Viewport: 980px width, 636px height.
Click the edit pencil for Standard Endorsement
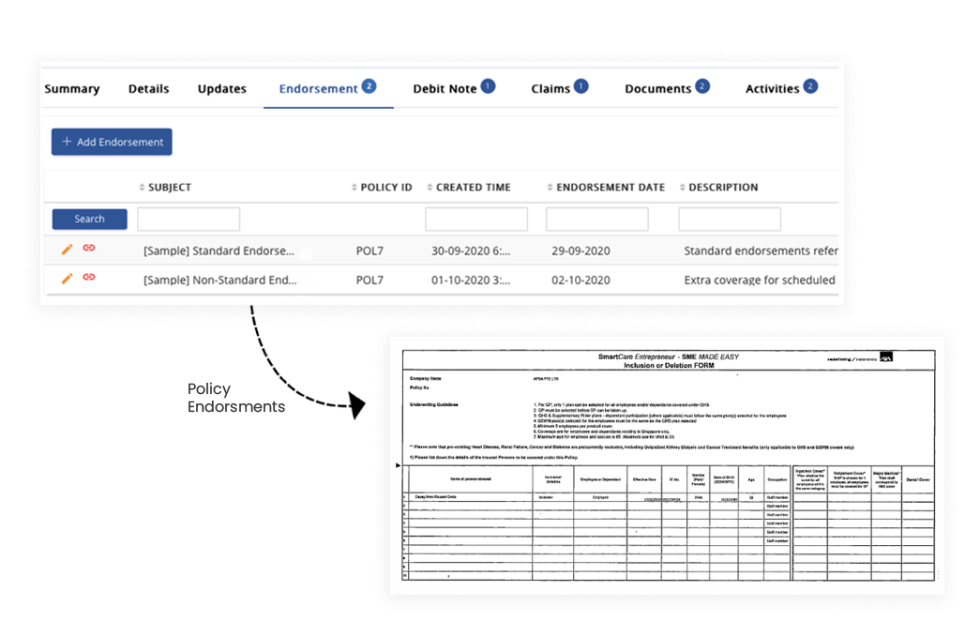click(68, 249)
